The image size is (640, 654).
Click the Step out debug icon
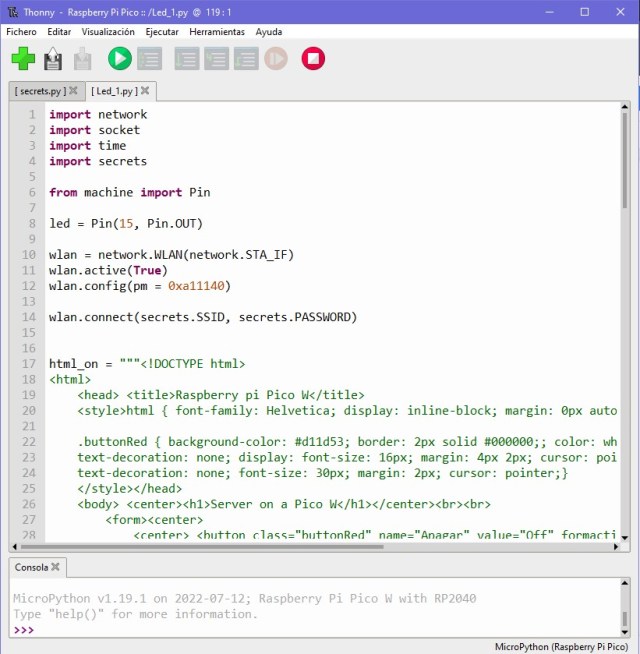pyautogui.click(x=246, y=58)
